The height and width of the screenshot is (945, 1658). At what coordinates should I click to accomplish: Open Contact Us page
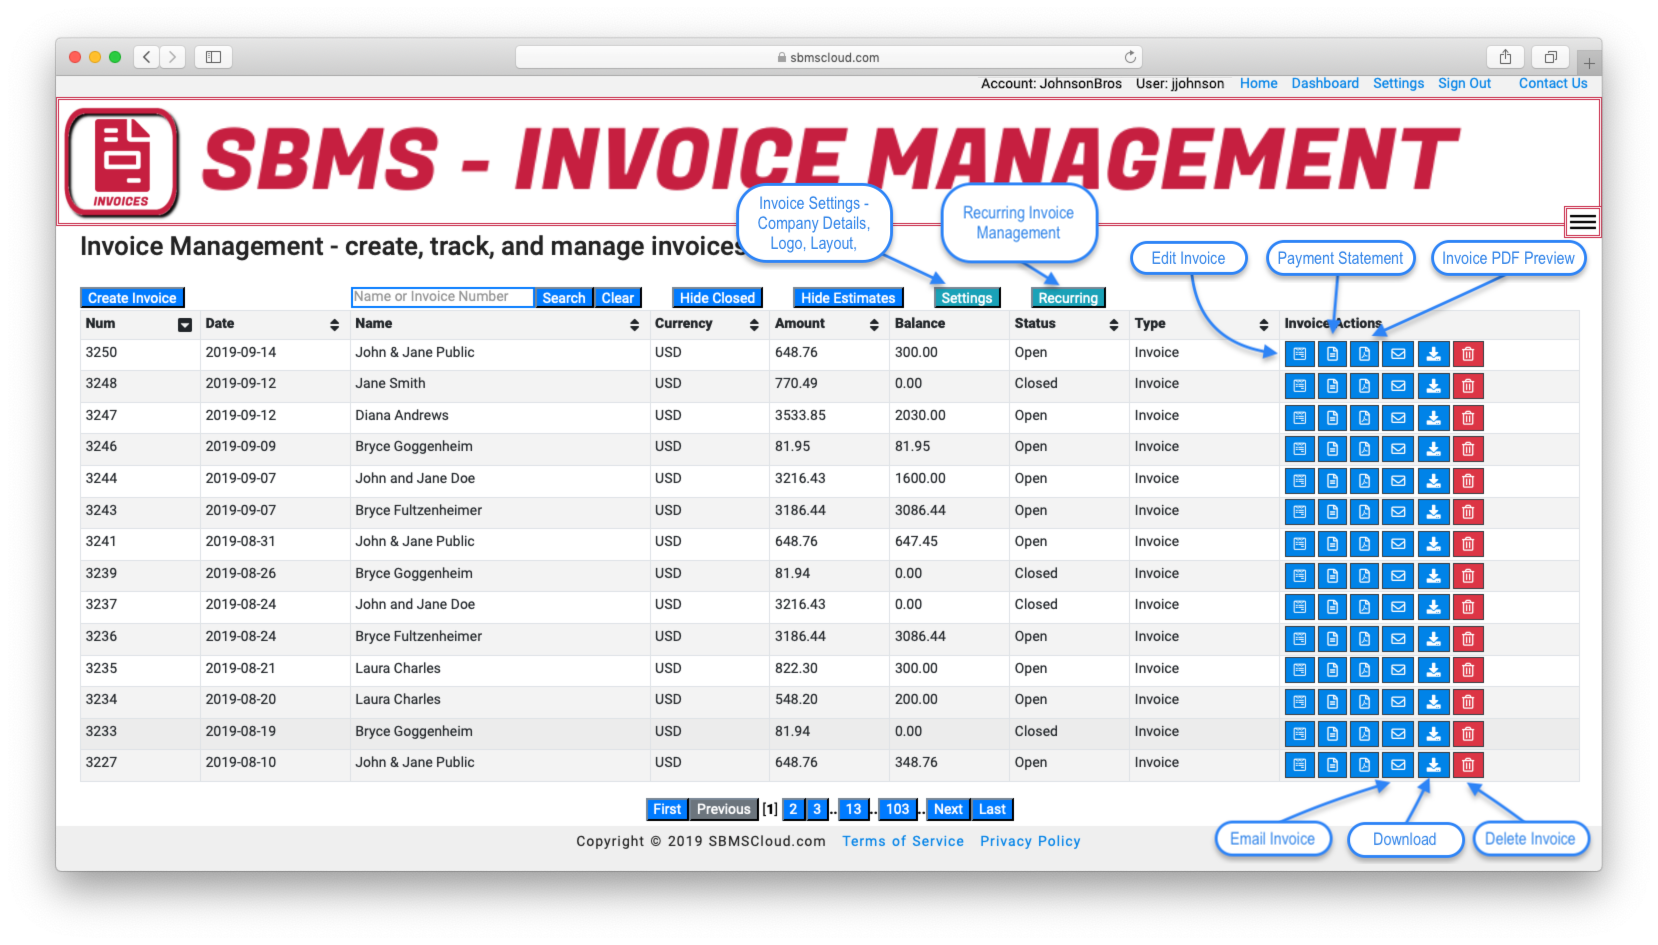(1553, 84)
